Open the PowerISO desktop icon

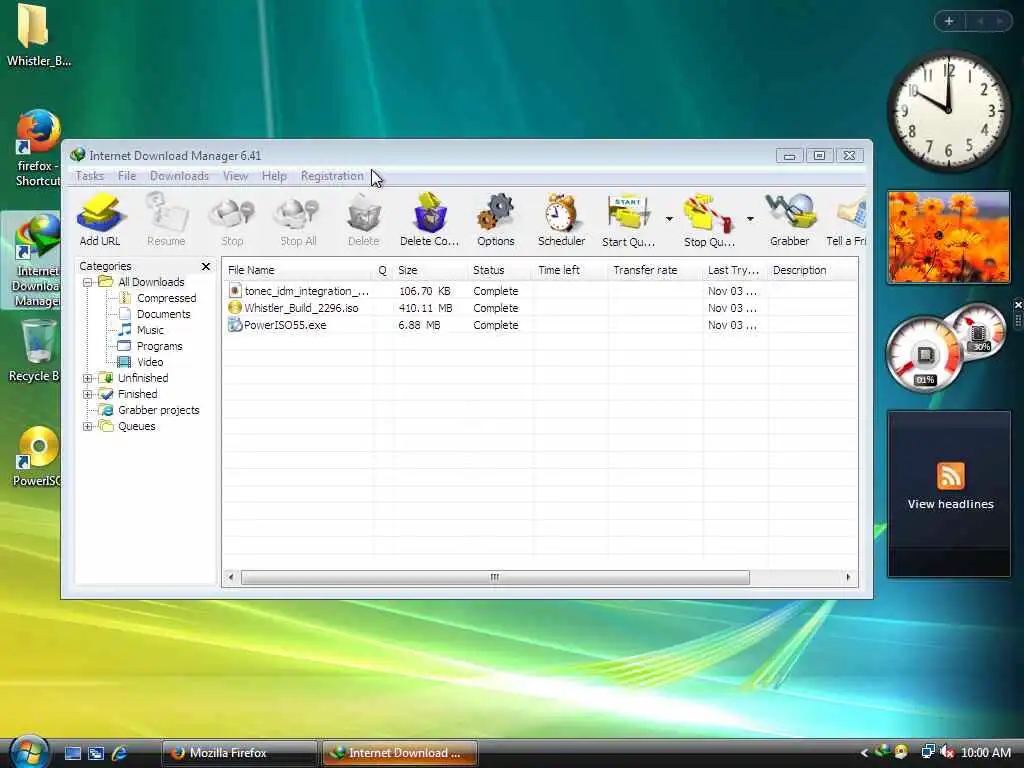tap(37, 457)
